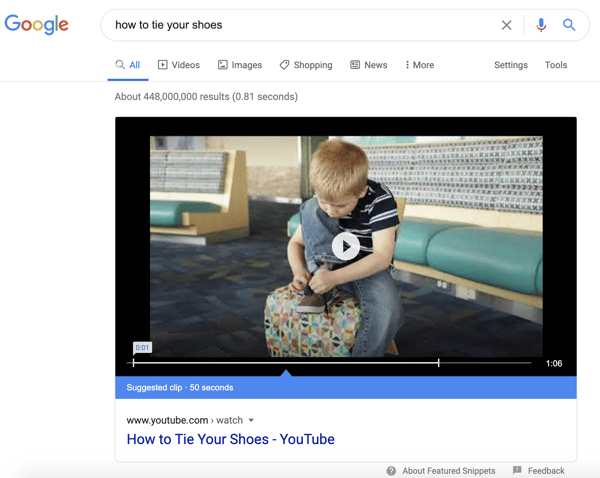Open search Tools
Screen dimensions: 600x478
coord(556,65)
